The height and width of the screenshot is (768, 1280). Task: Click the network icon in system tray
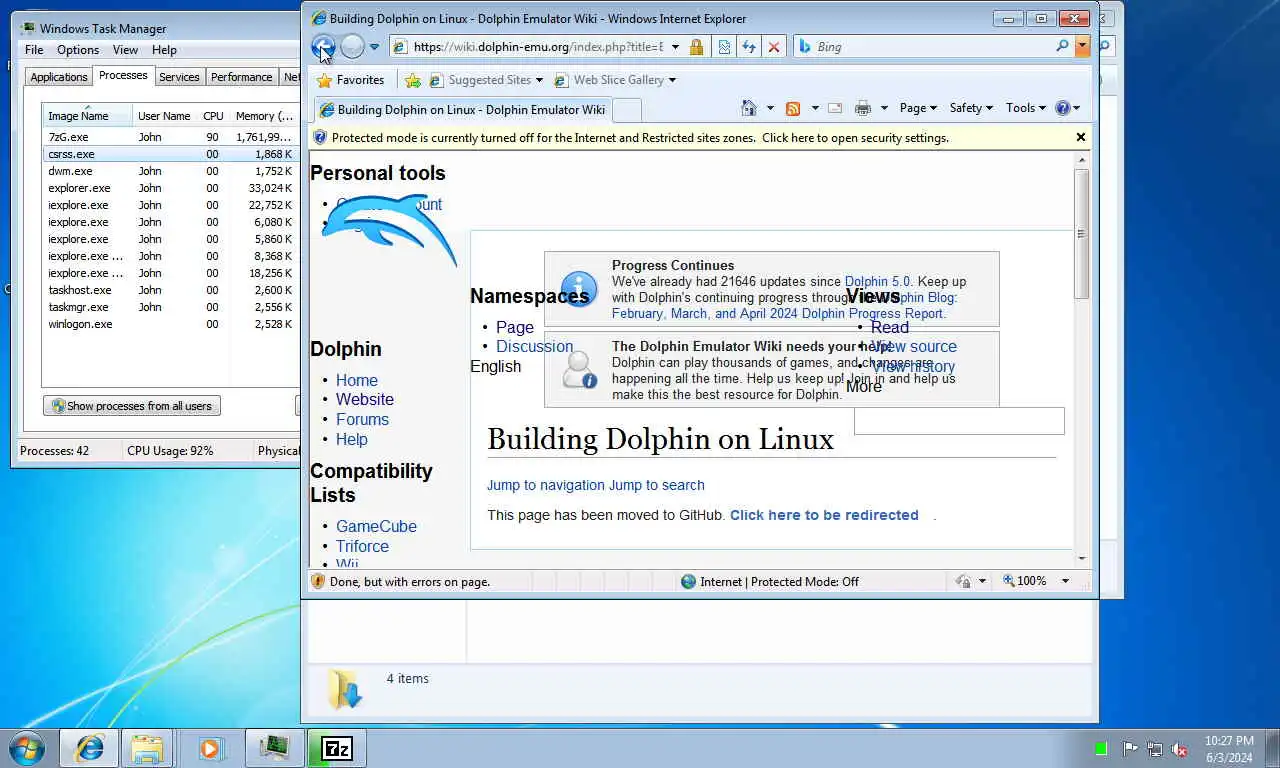point(1155,749)
